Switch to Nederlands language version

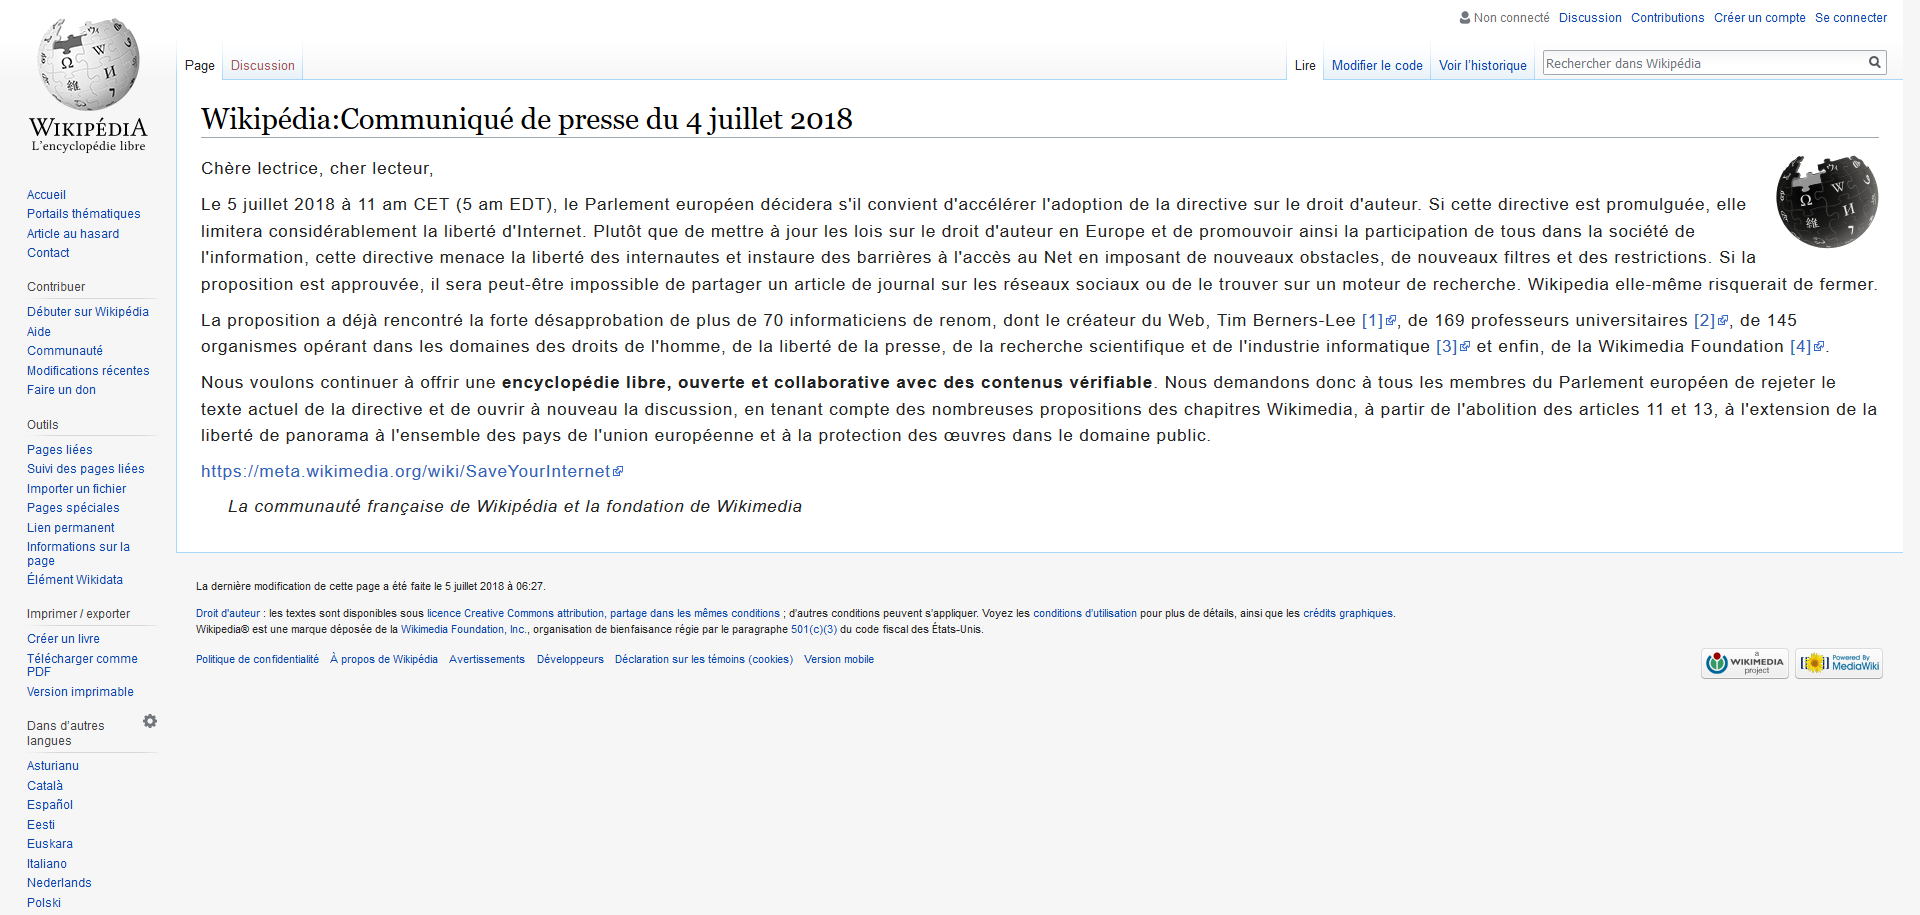tap(59, 883)
